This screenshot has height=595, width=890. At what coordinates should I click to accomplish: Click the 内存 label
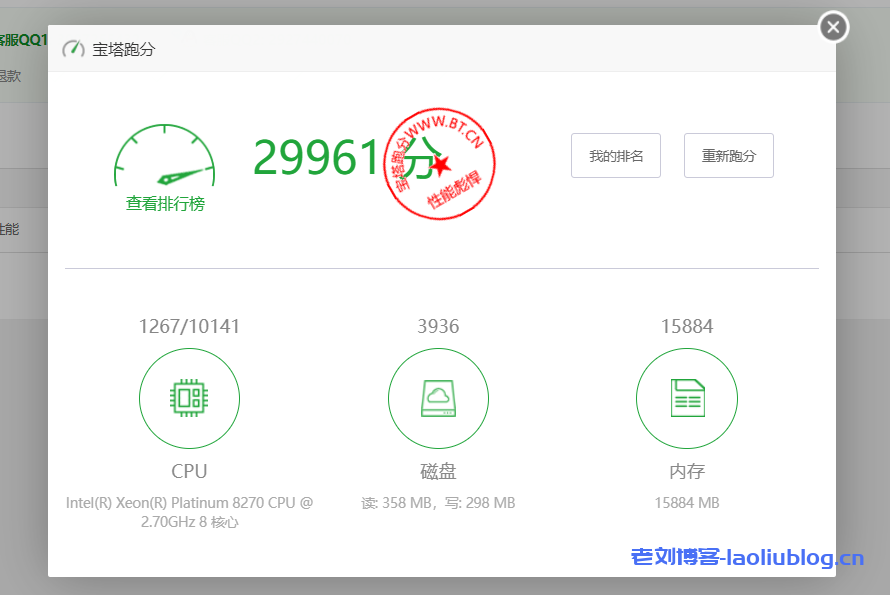(x=686, y=471)
